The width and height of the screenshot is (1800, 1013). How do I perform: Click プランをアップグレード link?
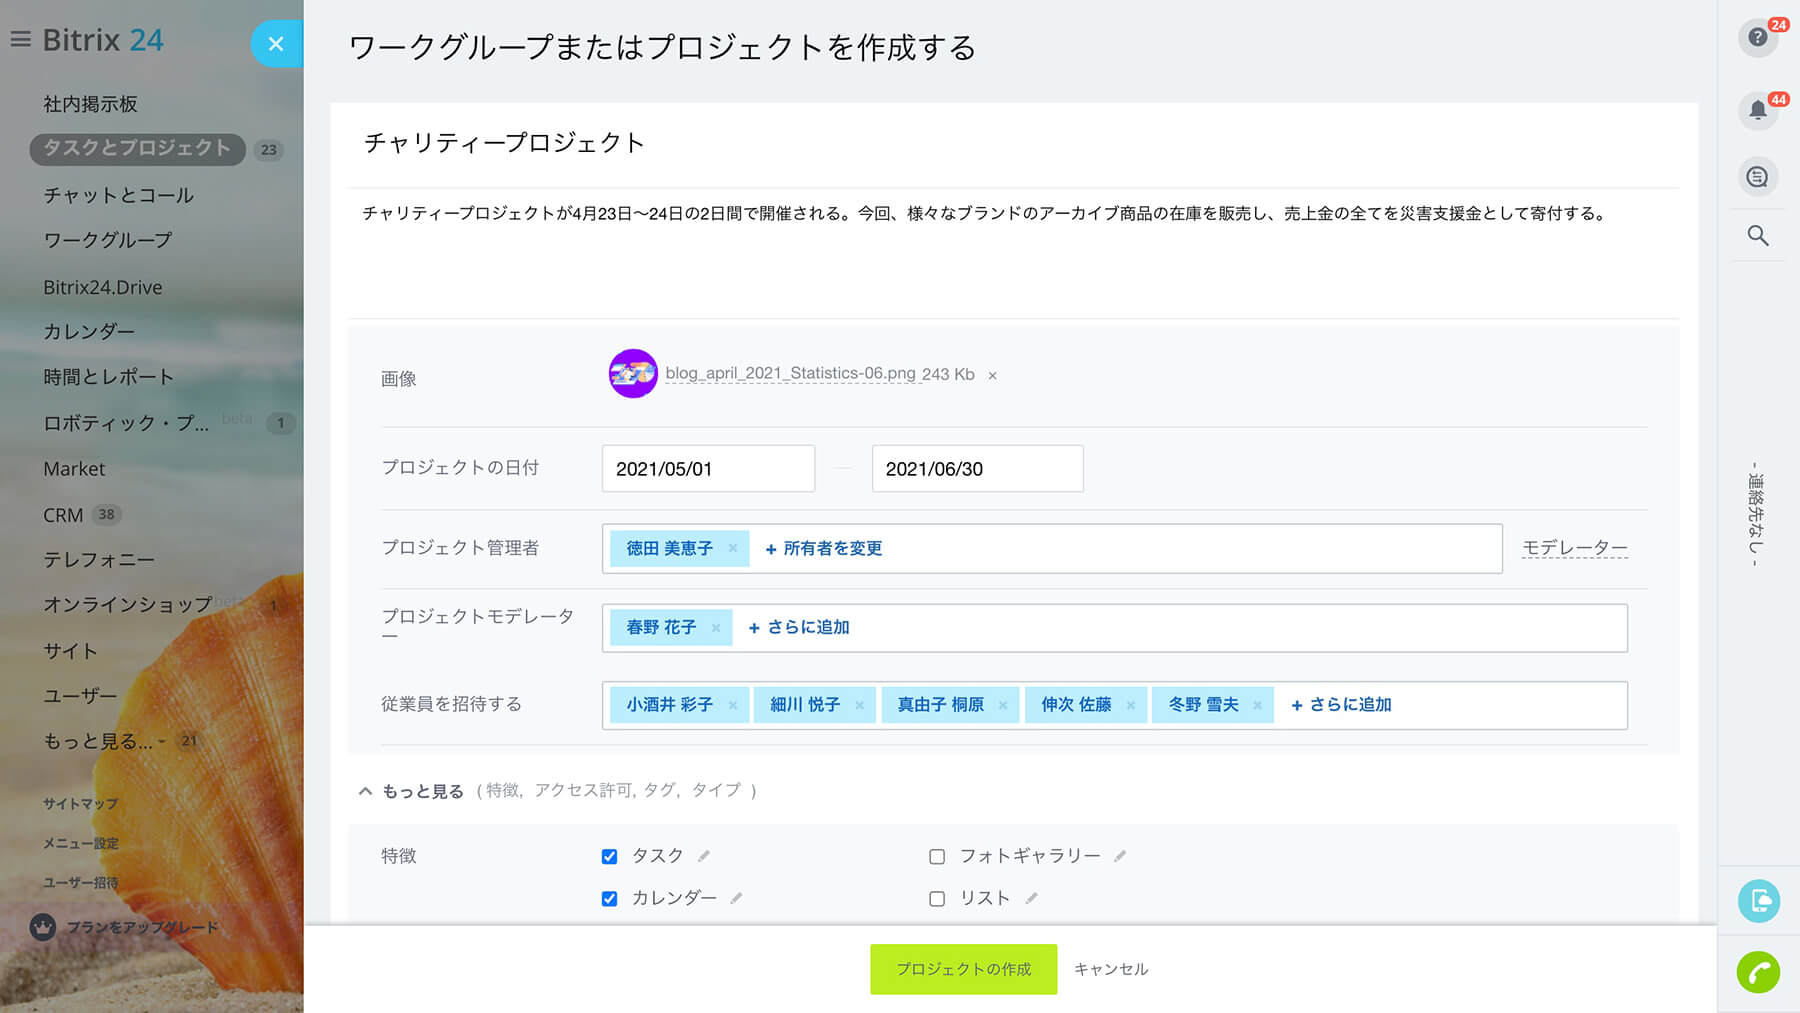click(x=142, y=927)
